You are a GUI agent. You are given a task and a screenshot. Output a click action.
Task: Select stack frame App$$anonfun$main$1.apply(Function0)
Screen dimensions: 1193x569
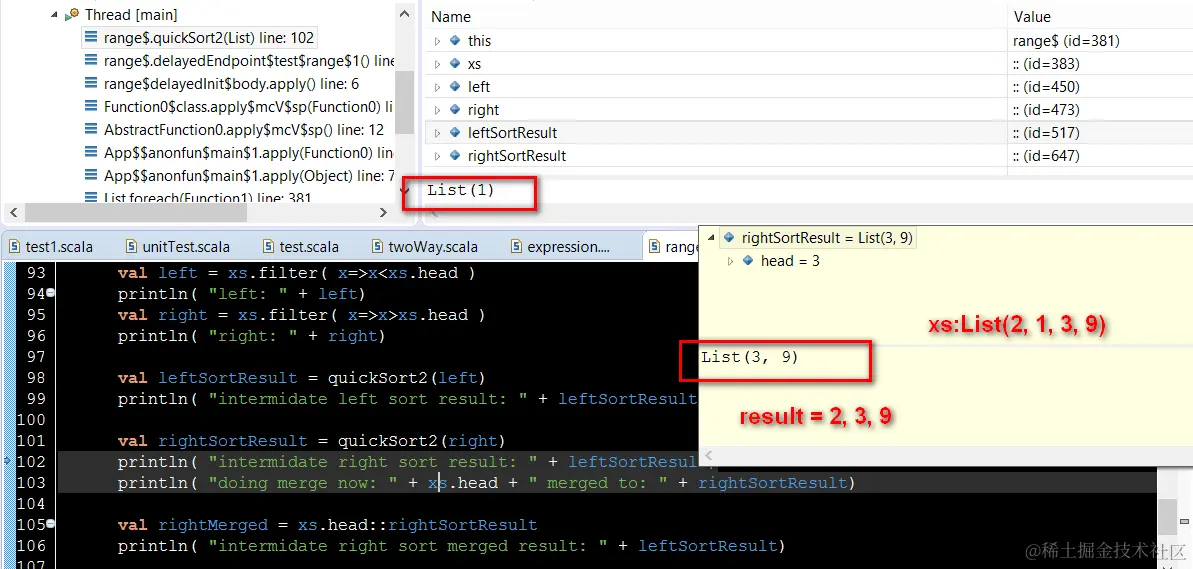pyautogui.click(x=248, y=152)
